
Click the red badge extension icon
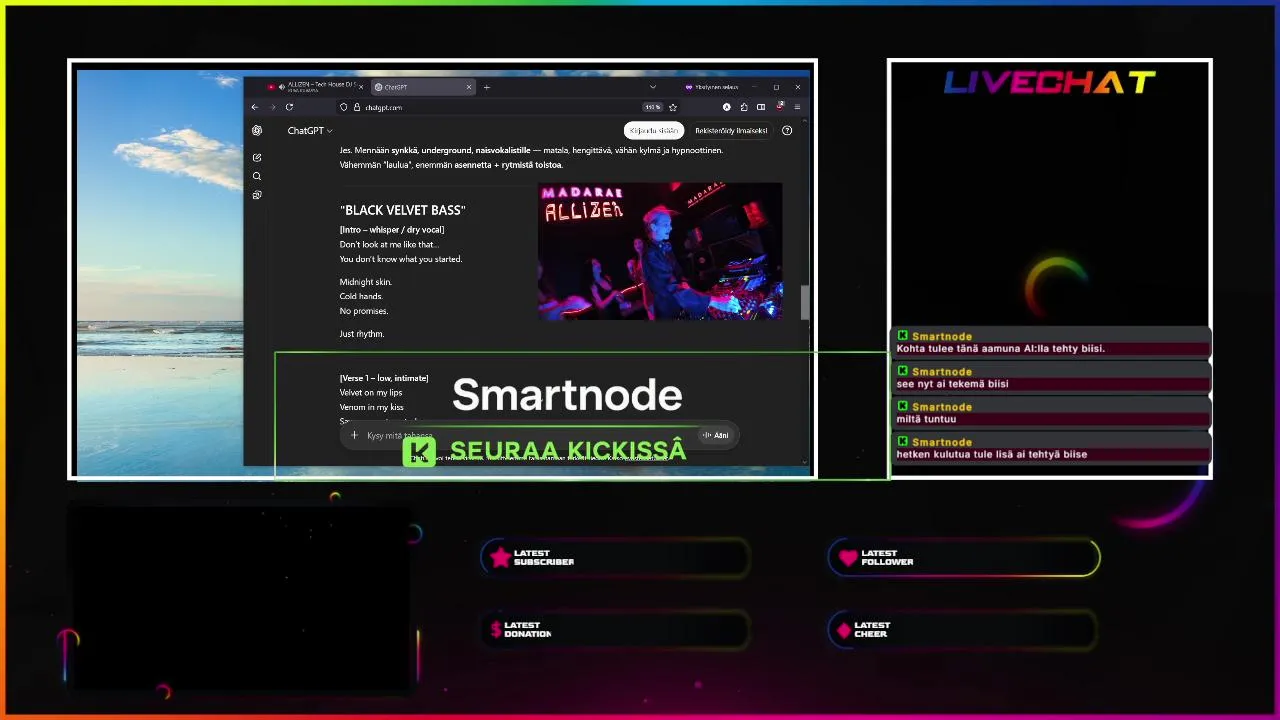780,106
